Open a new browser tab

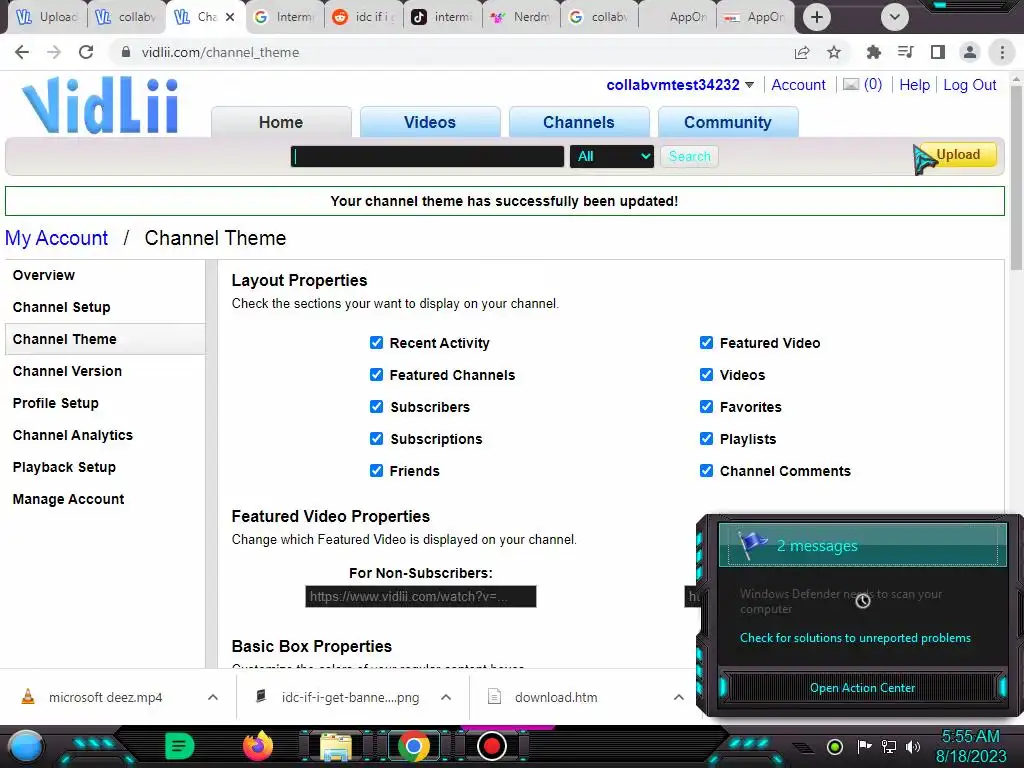click(x=816, y=17)
